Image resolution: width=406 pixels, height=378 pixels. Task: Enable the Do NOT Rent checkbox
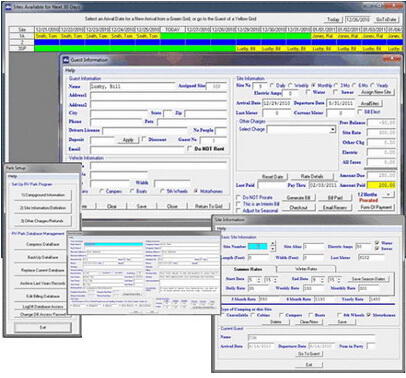(x=189, y=149)
